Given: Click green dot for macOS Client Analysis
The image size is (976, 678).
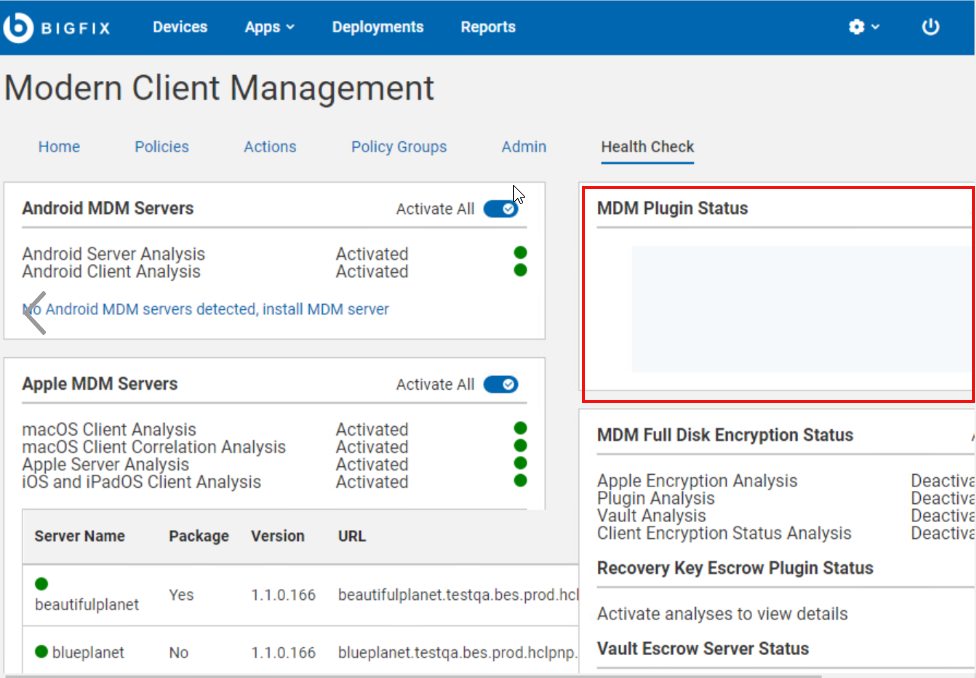Looking at the screenshot, I should [x=520, y=429].
